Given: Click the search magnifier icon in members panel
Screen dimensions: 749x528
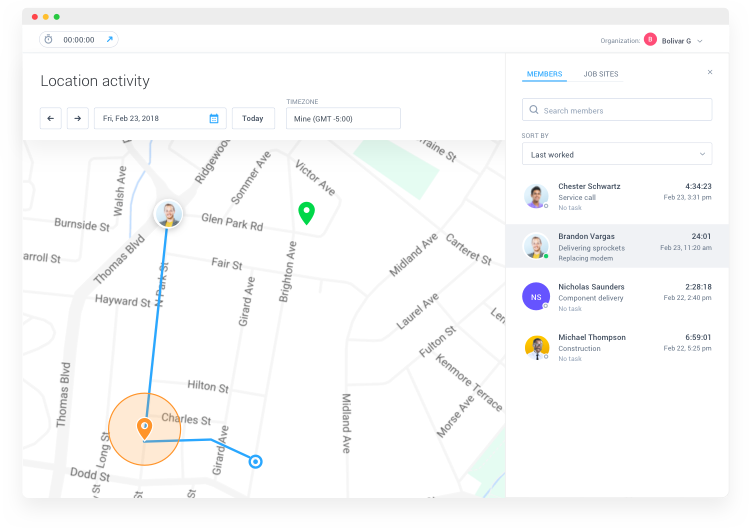Looking at the screenshot, I should pos(534,110).
